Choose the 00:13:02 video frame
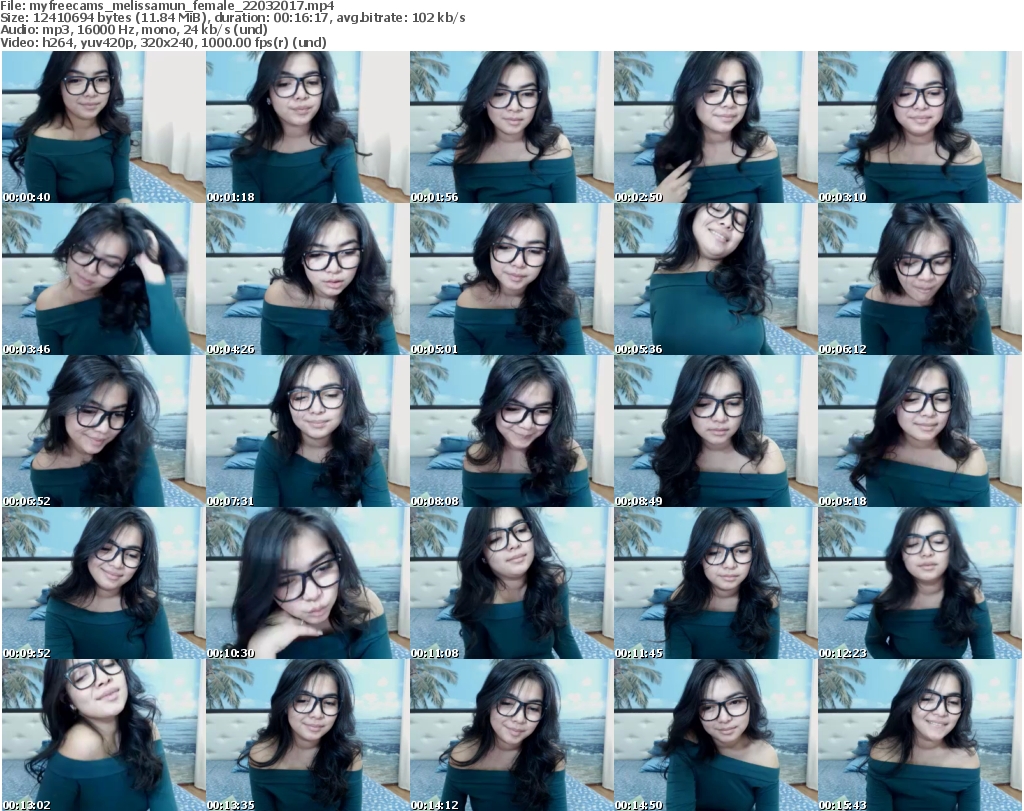1024x811 pixels. tap(104, 735)
